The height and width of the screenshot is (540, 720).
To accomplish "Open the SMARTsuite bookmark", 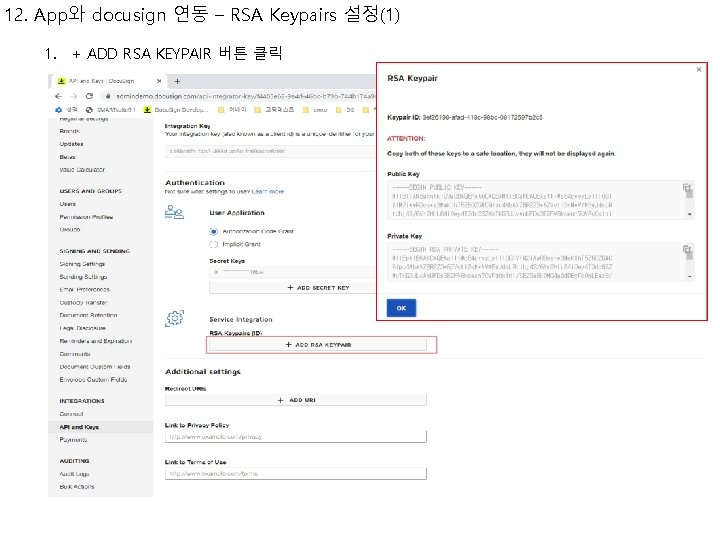I will point(110,110).
